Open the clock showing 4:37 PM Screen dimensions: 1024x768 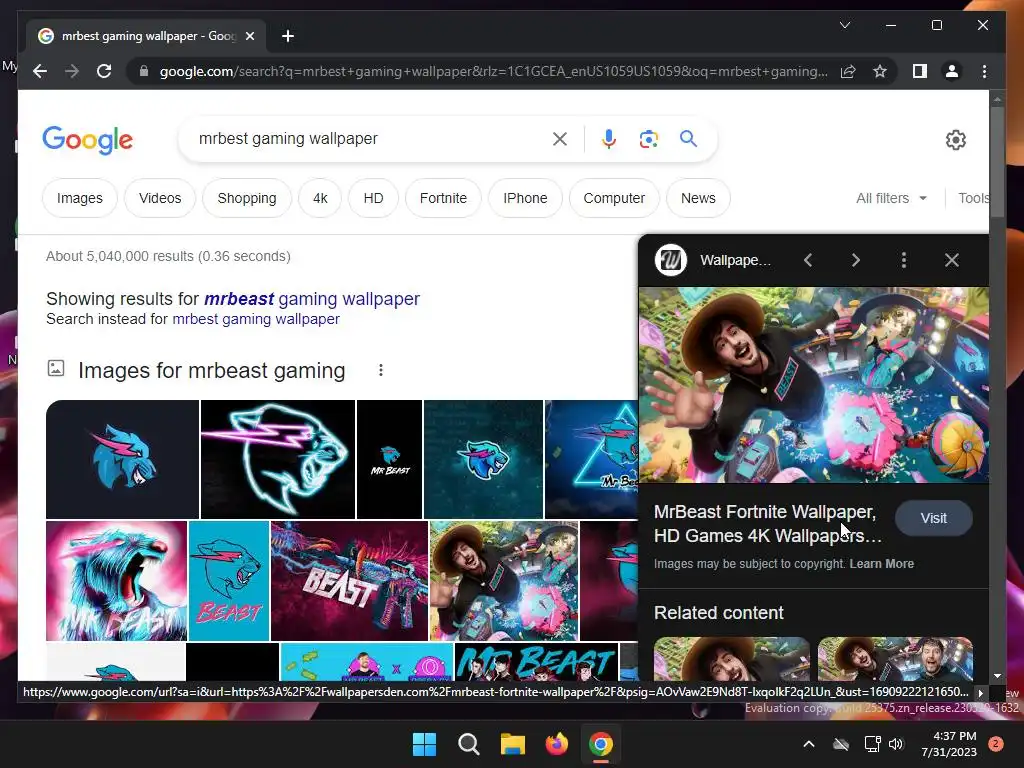tap(949, 744)
